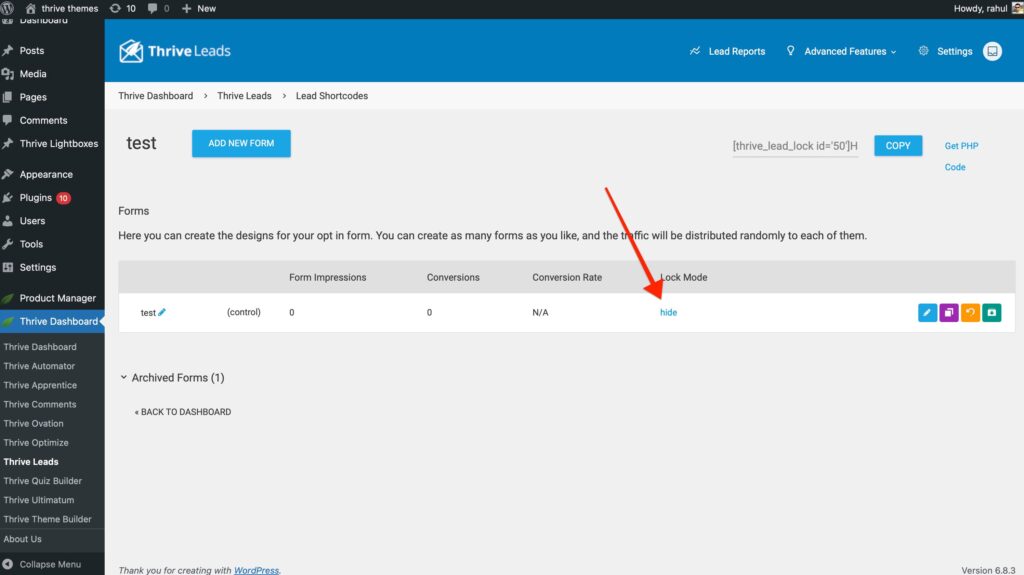This screenshot has height=575, width=1024.
Task: Click the orange reset statistics icon
Action: pos(970,313)
